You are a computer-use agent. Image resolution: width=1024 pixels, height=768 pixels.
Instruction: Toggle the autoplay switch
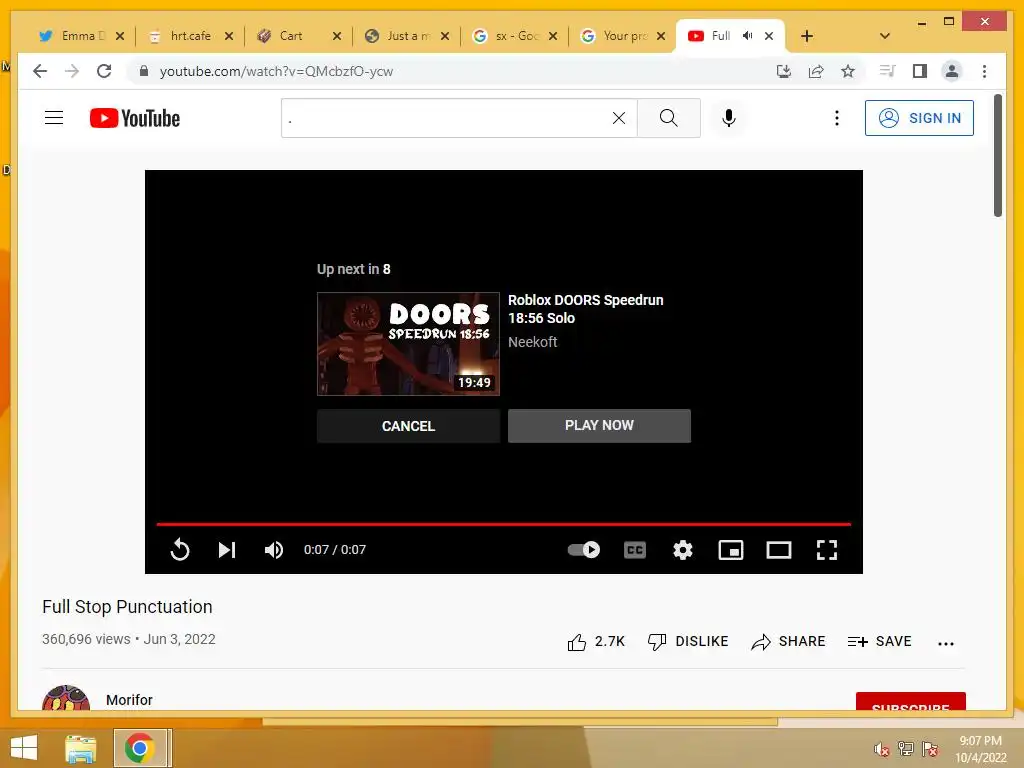(584, 550)
